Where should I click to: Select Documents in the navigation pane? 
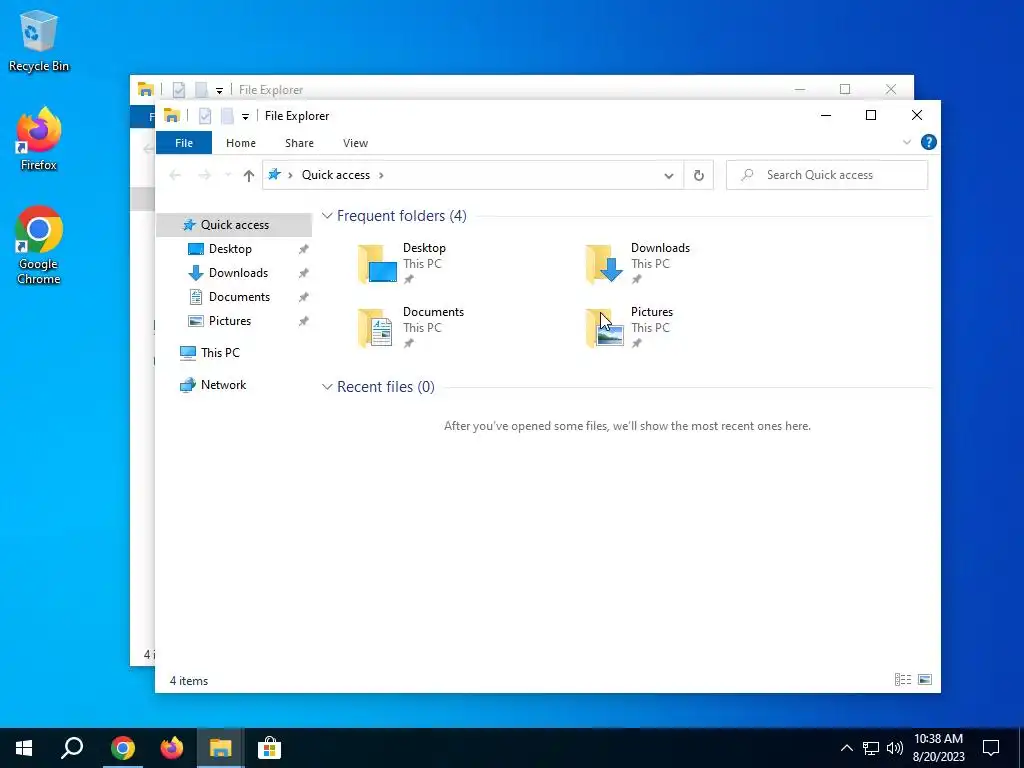[x=239, y=297]
